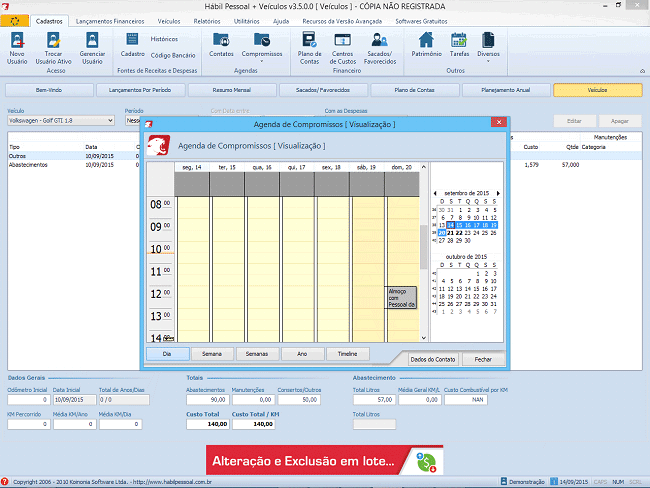Go to previous month in mini calendar
Screen dimensions: 650x488
pos(435,193)
